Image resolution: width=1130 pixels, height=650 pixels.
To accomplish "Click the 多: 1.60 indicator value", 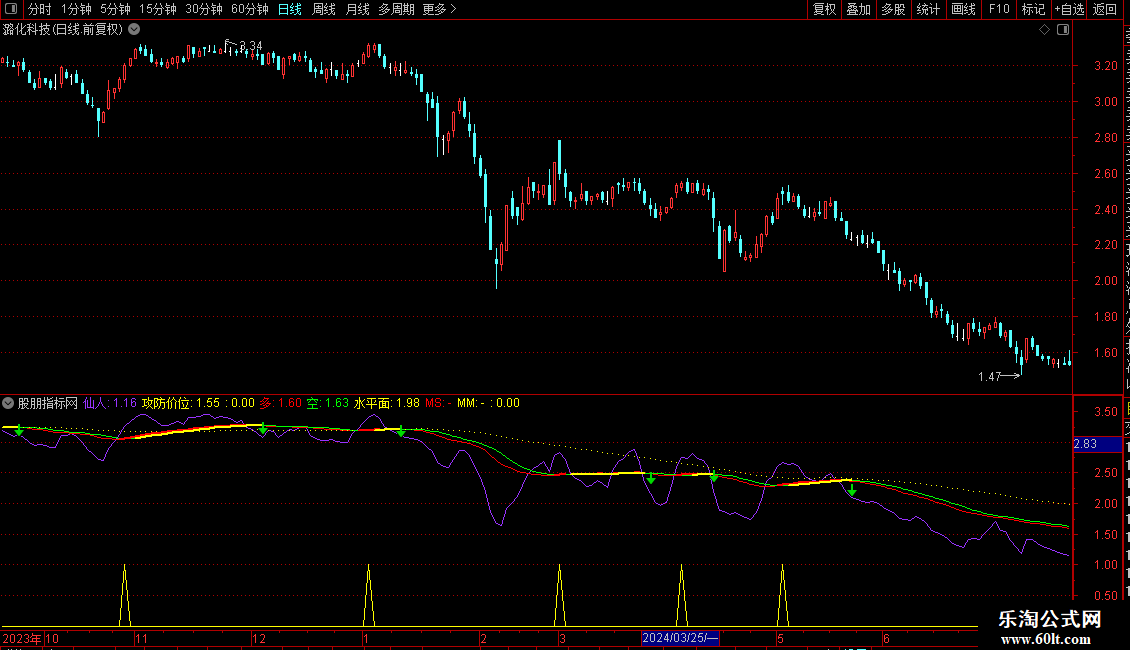I will coord(280,404).
